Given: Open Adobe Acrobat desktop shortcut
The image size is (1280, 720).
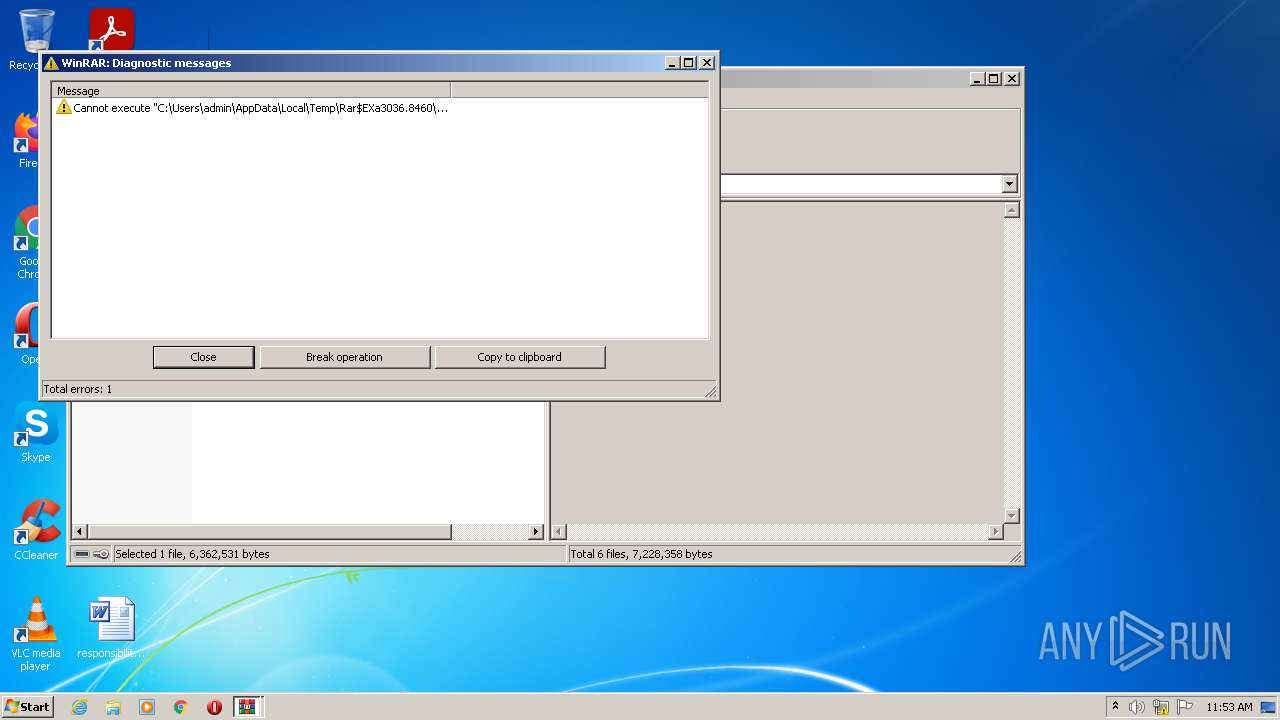Looking at the screenshot, I should pyautogui.click(x=111, y=30).
